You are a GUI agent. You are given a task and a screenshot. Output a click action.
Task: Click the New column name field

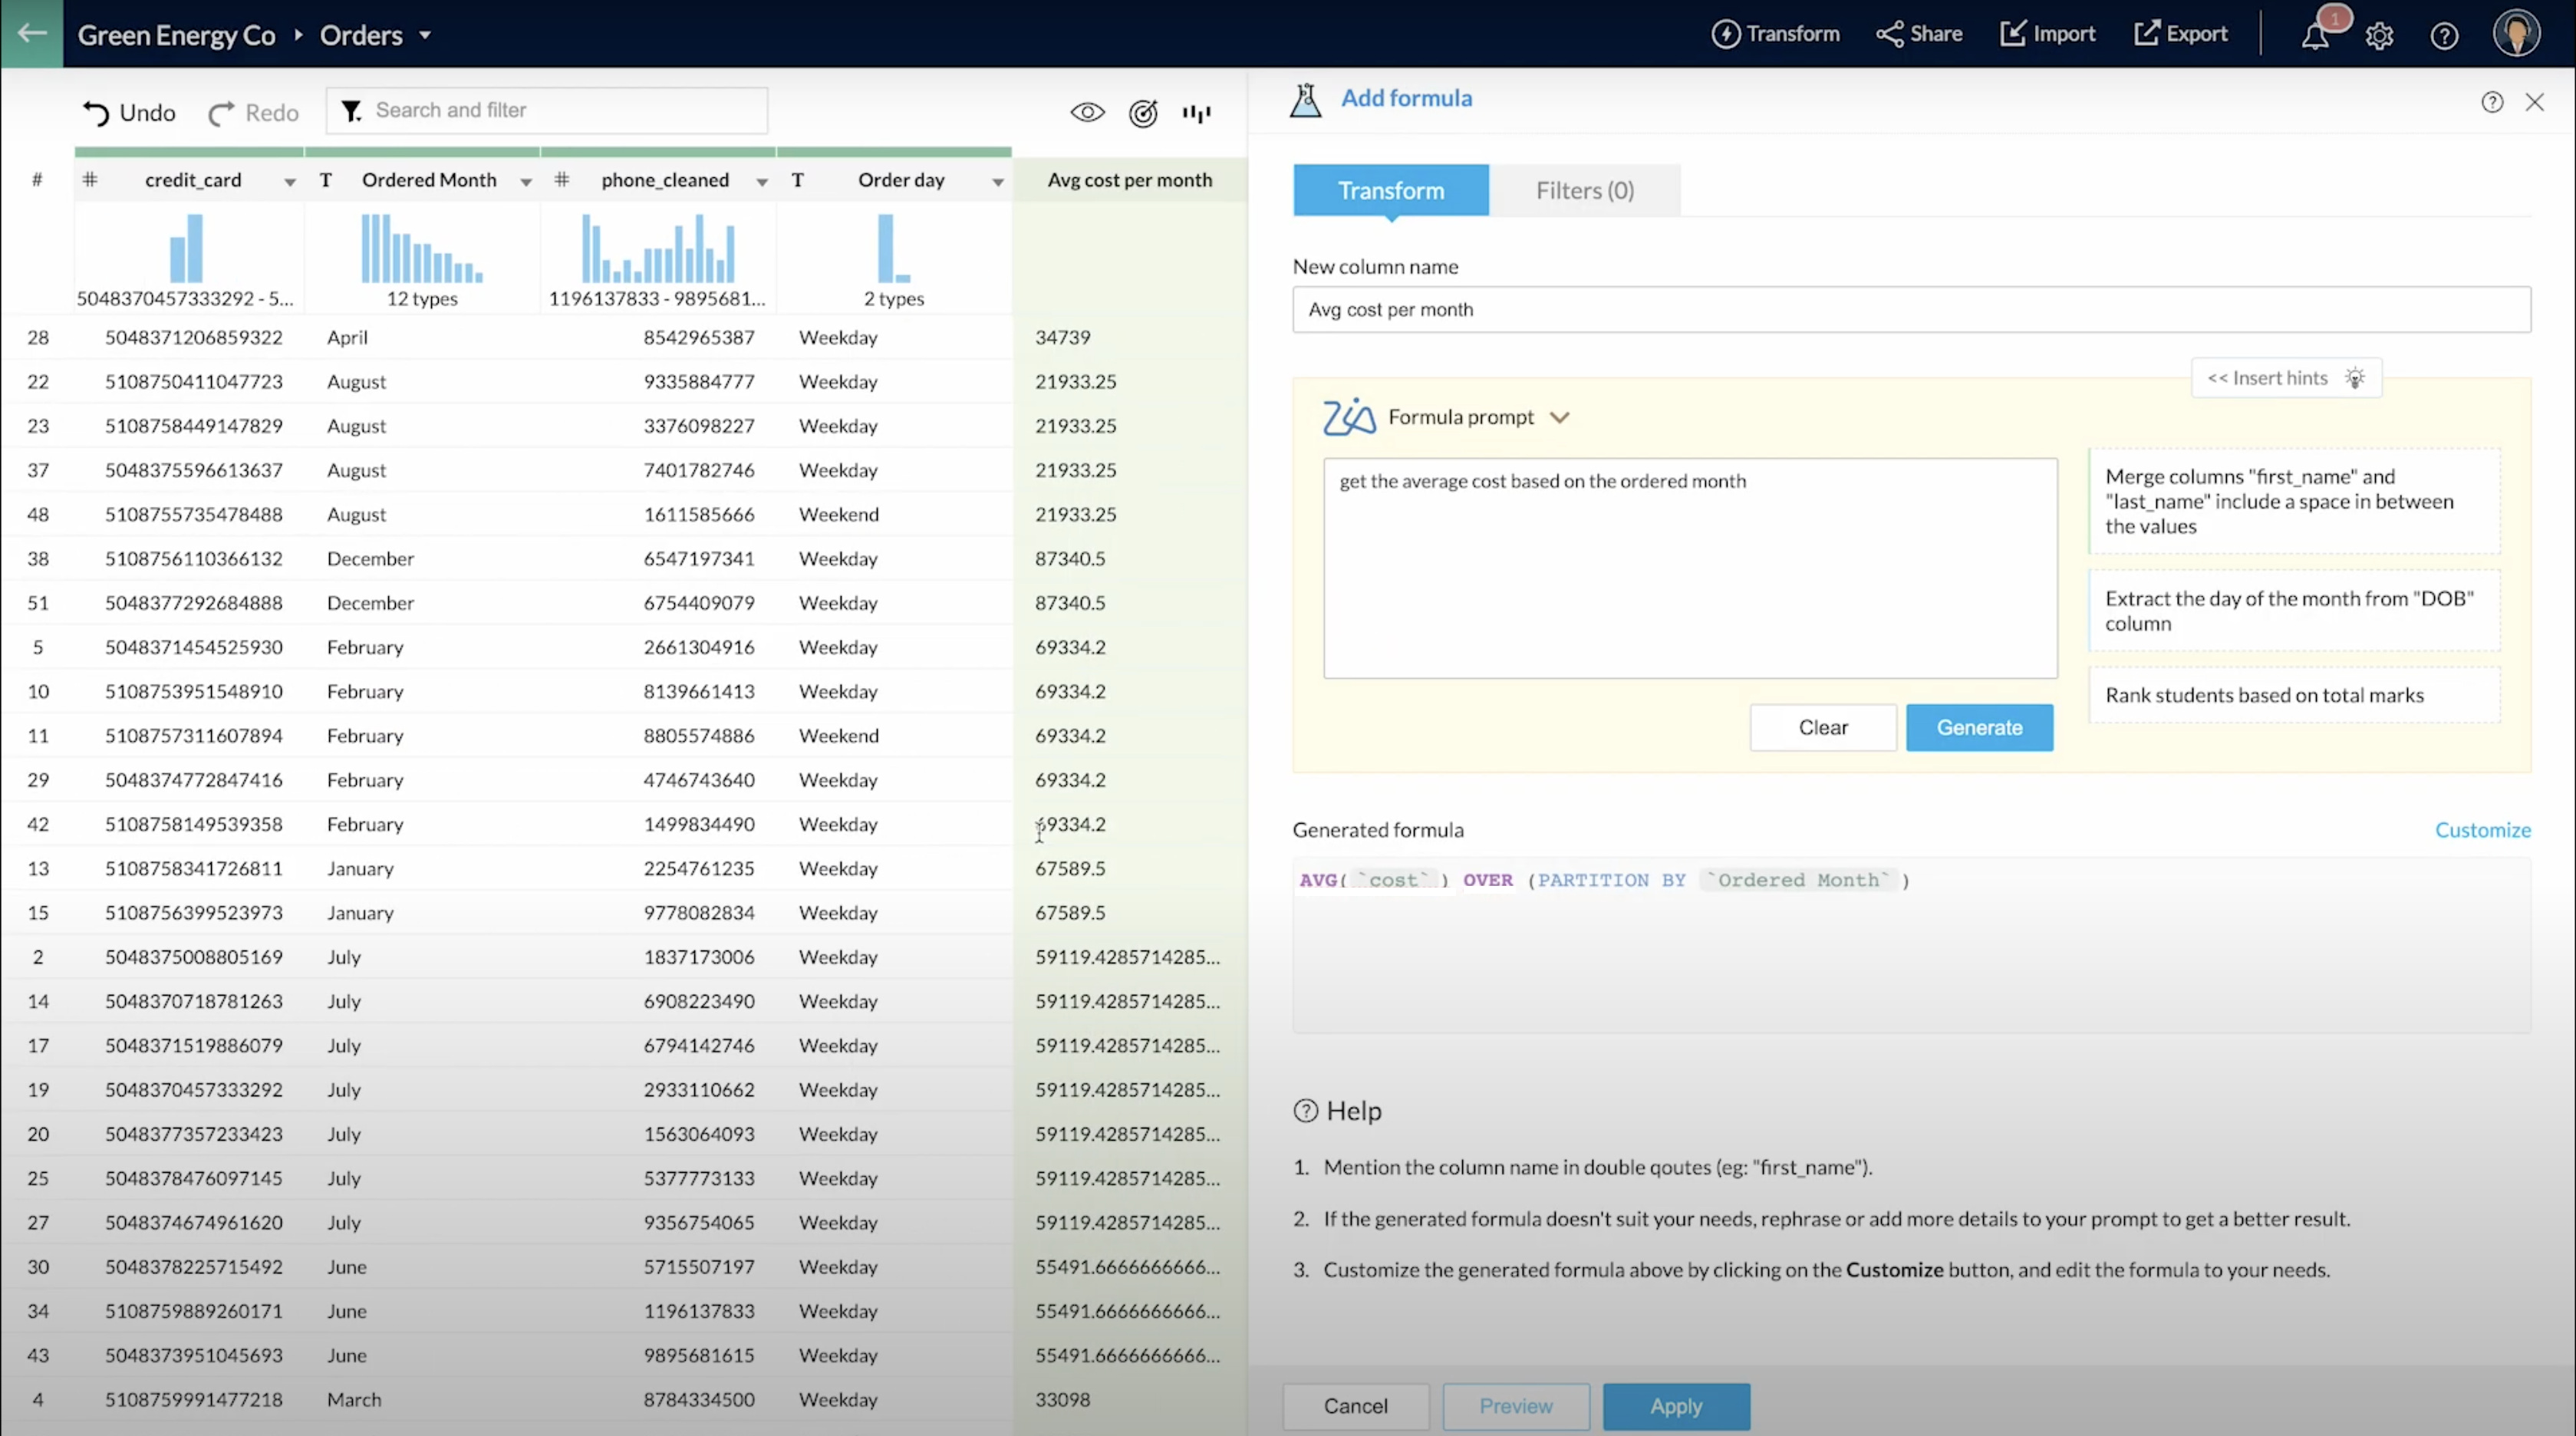click(1910, 310)
